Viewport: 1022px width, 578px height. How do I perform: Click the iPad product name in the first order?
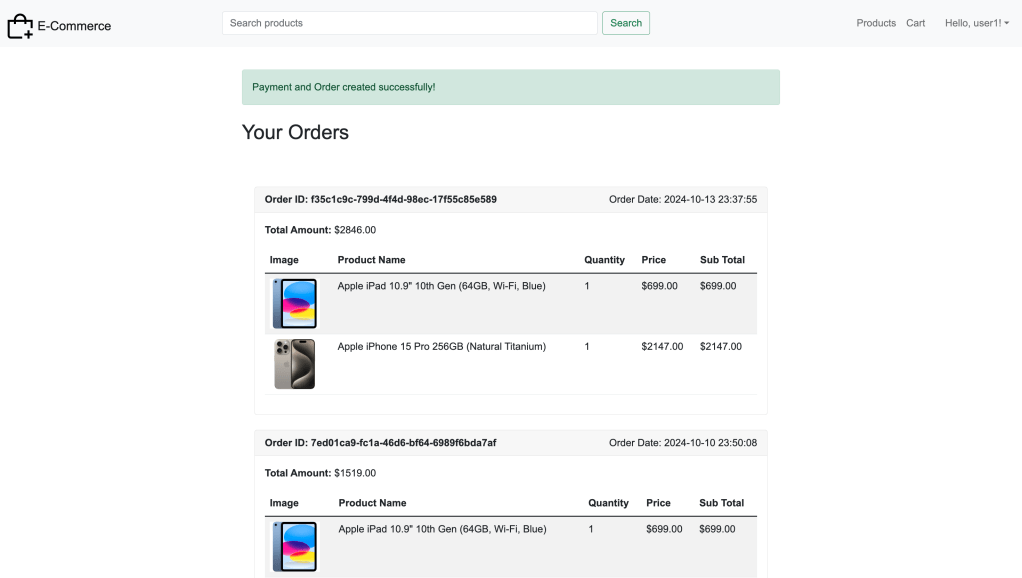441,286
